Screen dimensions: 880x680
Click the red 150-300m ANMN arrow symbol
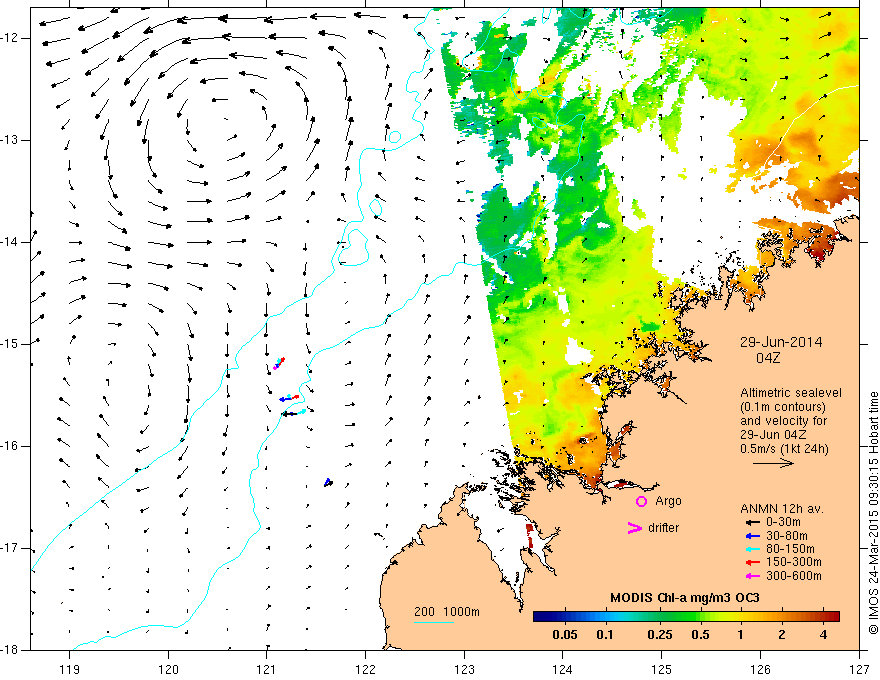click(x=752, y=563)
